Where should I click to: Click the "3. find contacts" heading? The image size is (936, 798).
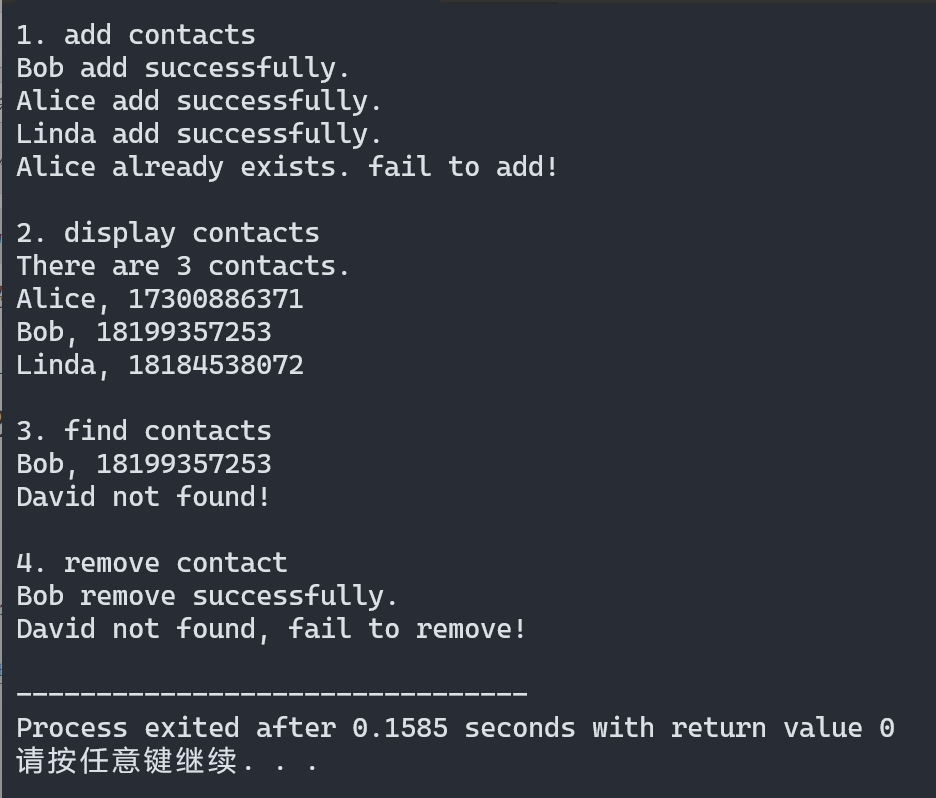143,431
